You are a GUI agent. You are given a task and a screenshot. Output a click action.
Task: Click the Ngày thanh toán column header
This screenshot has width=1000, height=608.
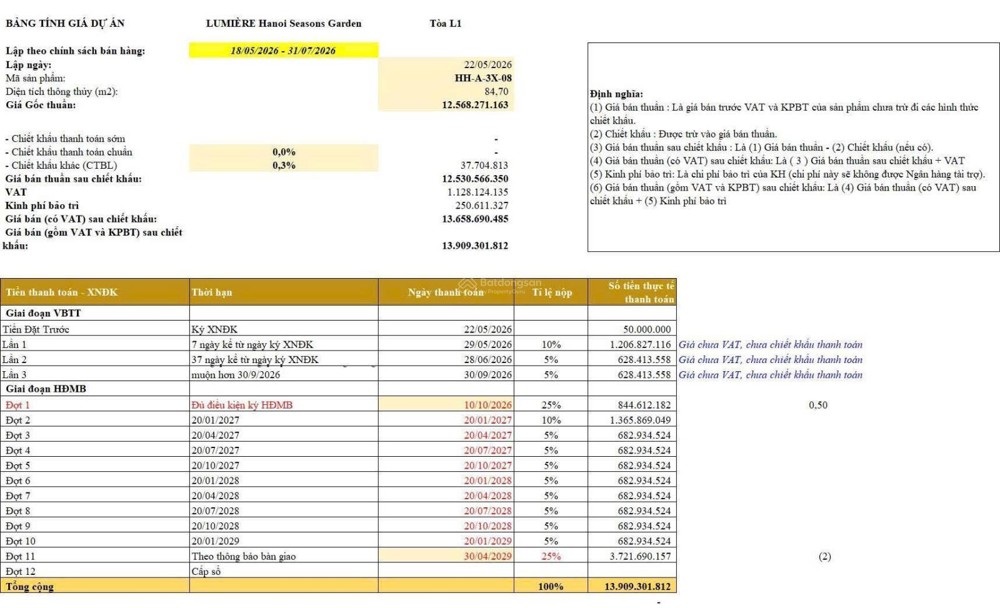coord(446,292)
